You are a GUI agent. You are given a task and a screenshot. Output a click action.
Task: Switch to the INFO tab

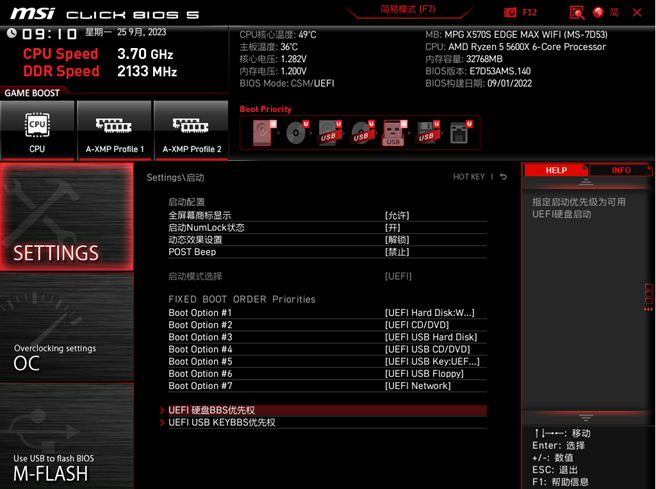621,170
